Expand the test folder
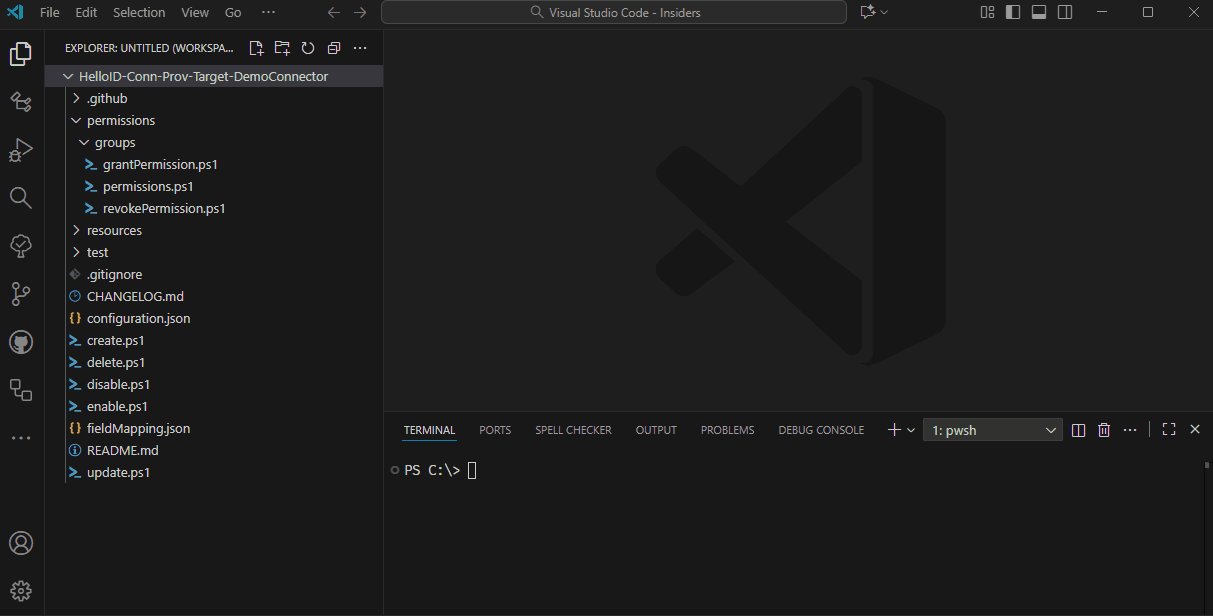 214,252
